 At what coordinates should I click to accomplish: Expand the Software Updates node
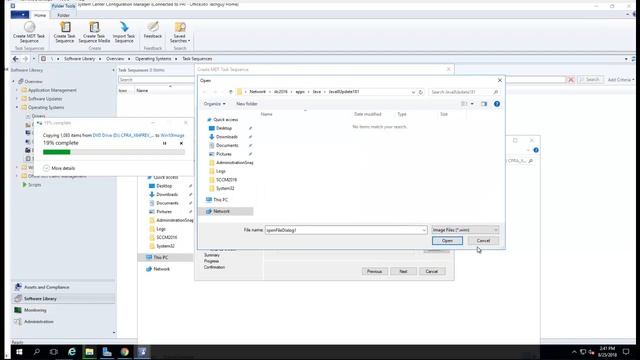click(x=17, y=99)
